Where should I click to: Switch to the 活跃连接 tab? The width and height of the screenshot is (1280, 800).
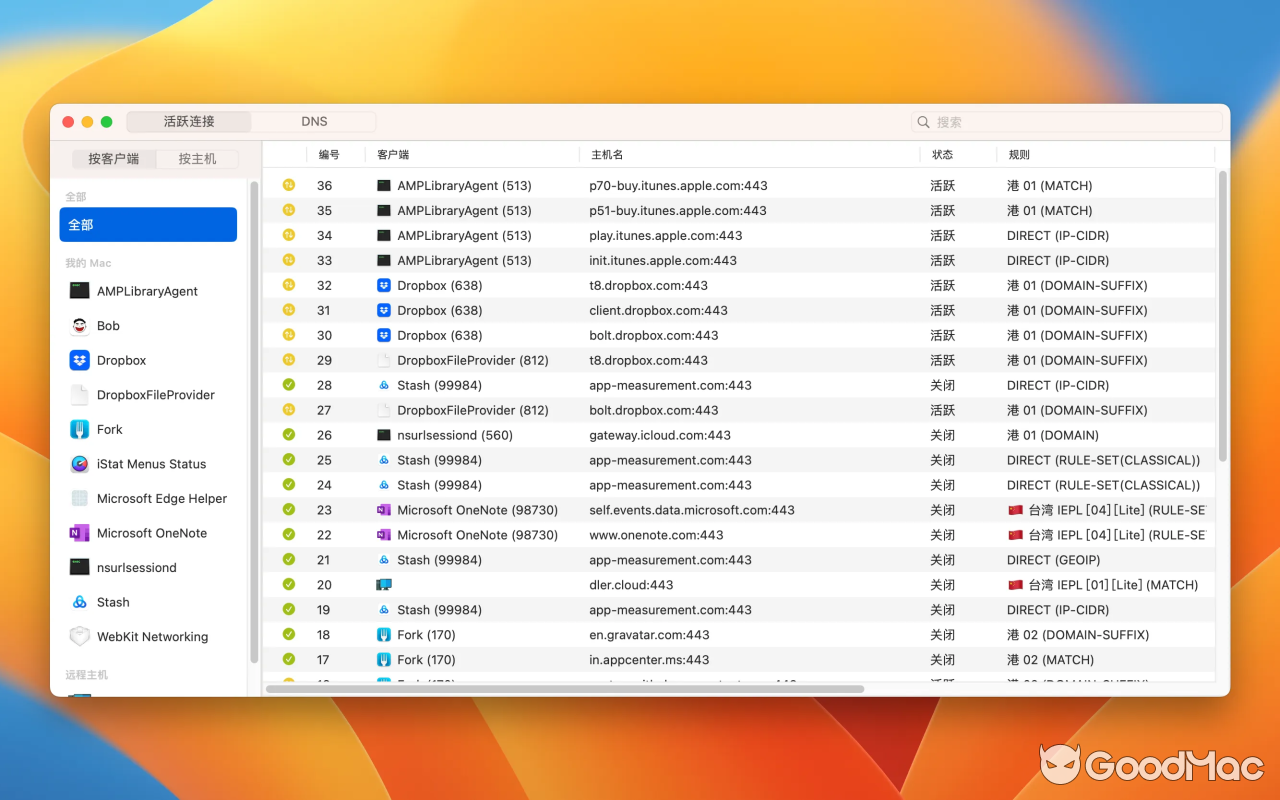coord(188,121)
